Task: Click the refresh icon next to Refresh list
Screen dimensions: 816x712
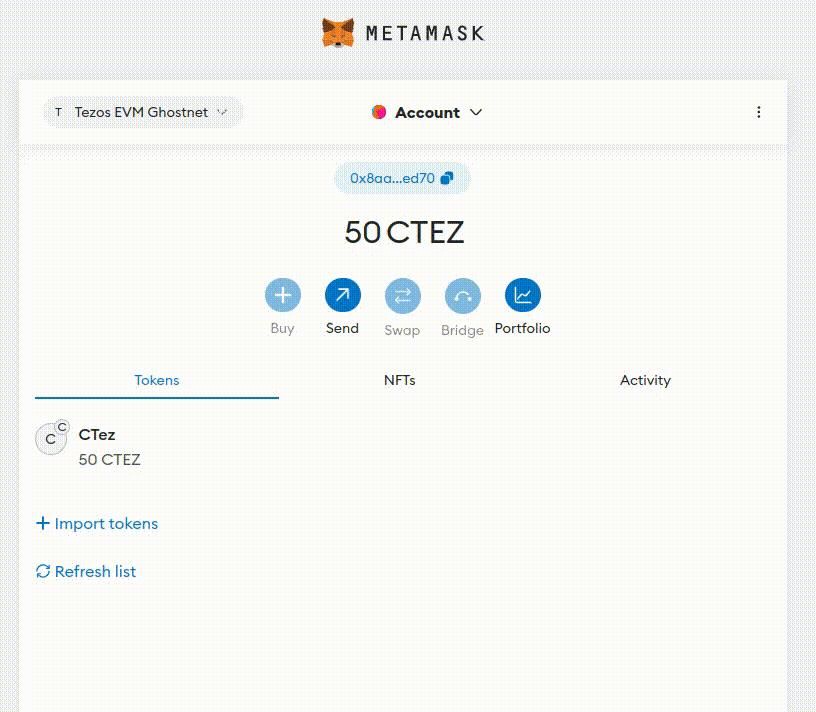Action: (42, 571)
